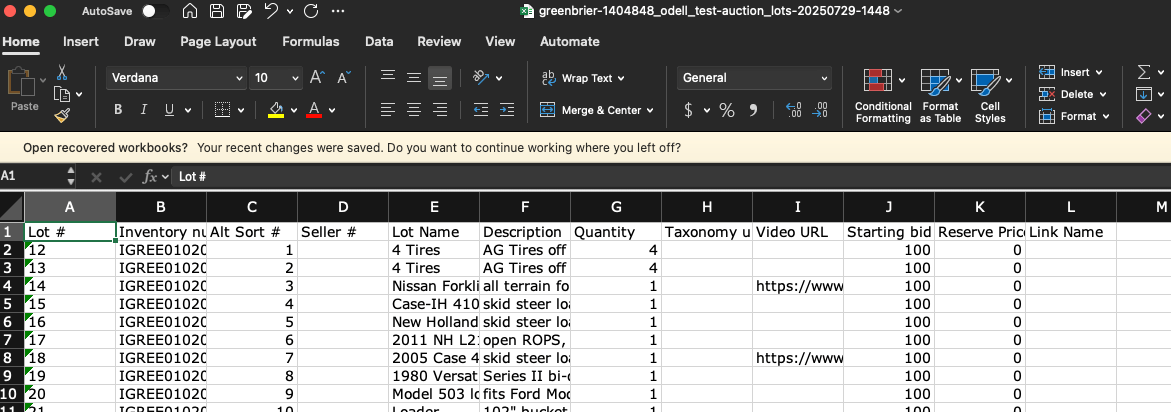Open the View tab
1171x412 pixels.
click(x=500, y=42)
